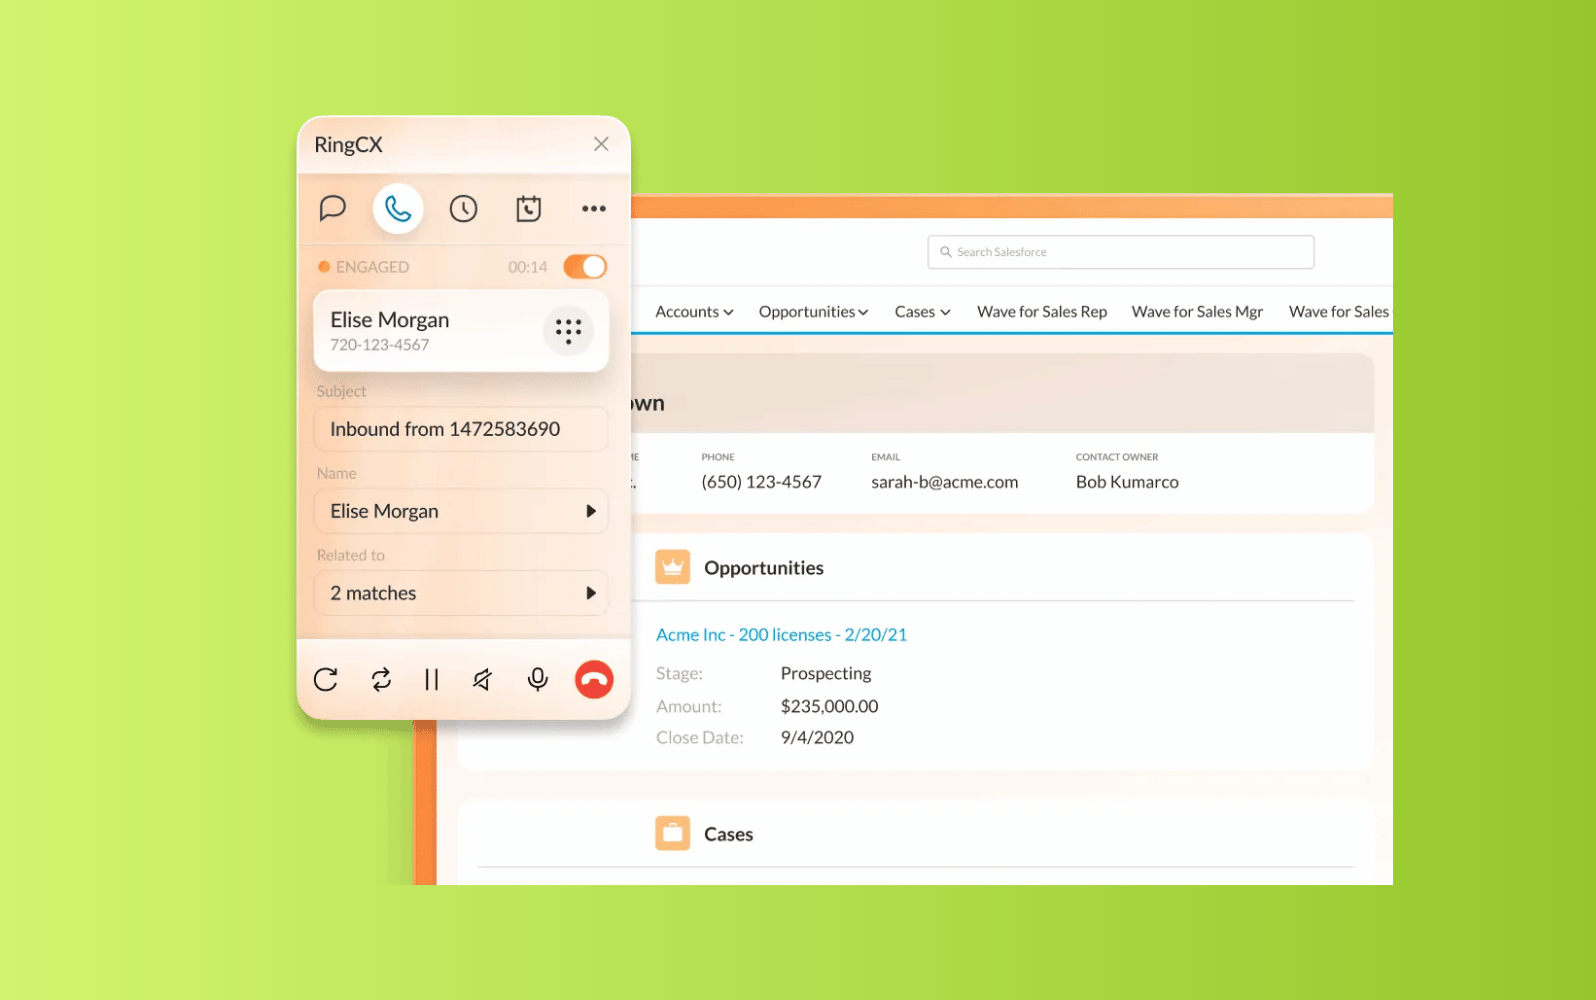Click the Opportunities crown icon
The image size is (1596, 1000).
coord(673,567)
